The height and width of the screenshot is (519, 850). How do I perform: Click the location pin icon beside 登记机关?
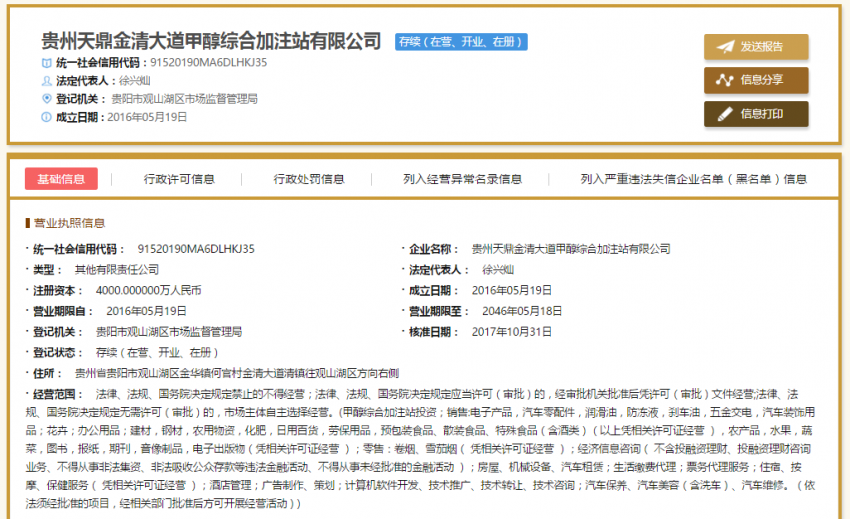[47, 99]
